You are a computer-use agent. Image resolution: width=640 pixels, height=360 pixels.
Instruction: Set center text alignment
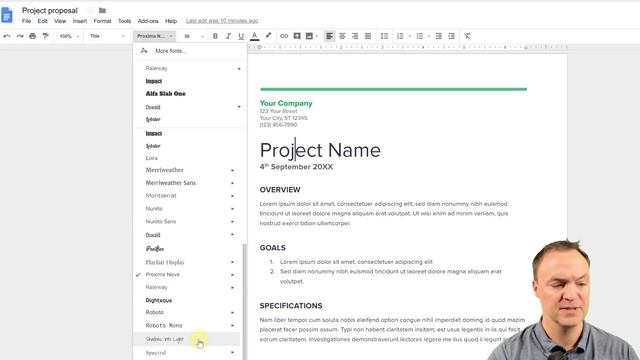coord(342,36)
